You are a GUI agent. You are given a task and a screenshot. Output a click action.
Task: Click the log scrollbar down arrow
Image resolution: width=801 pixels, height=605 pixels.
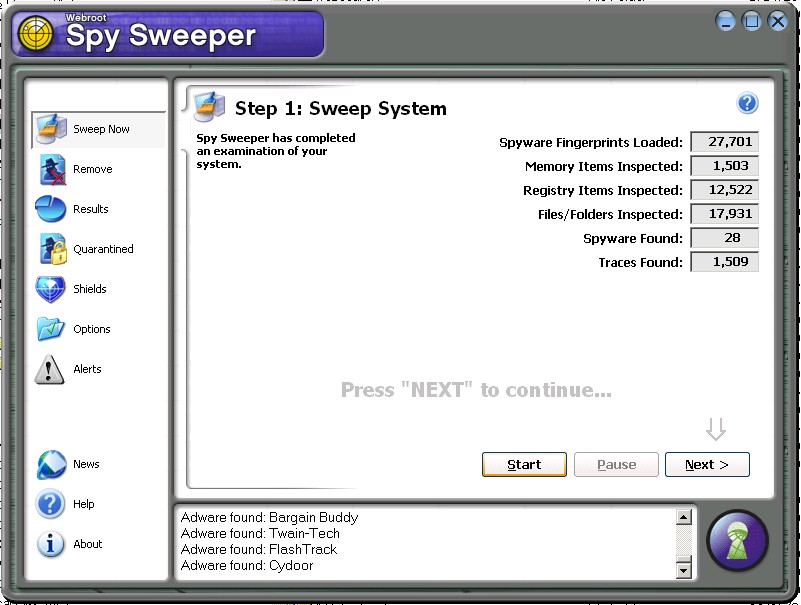(683, 570)
